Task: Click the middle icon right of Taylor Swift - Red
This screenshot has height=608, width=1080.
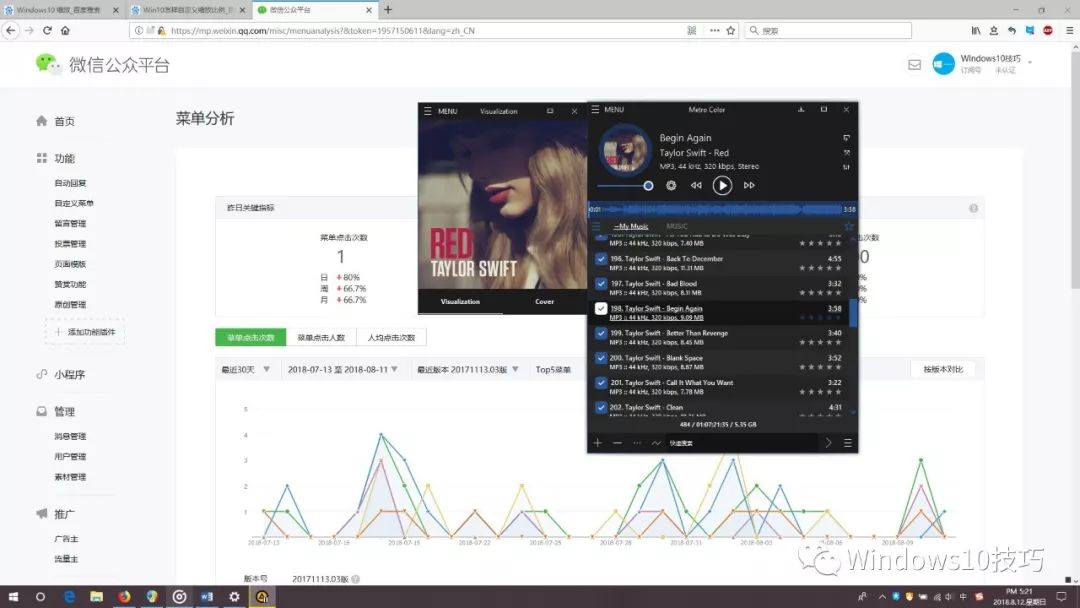Action: tap(847, 153)
